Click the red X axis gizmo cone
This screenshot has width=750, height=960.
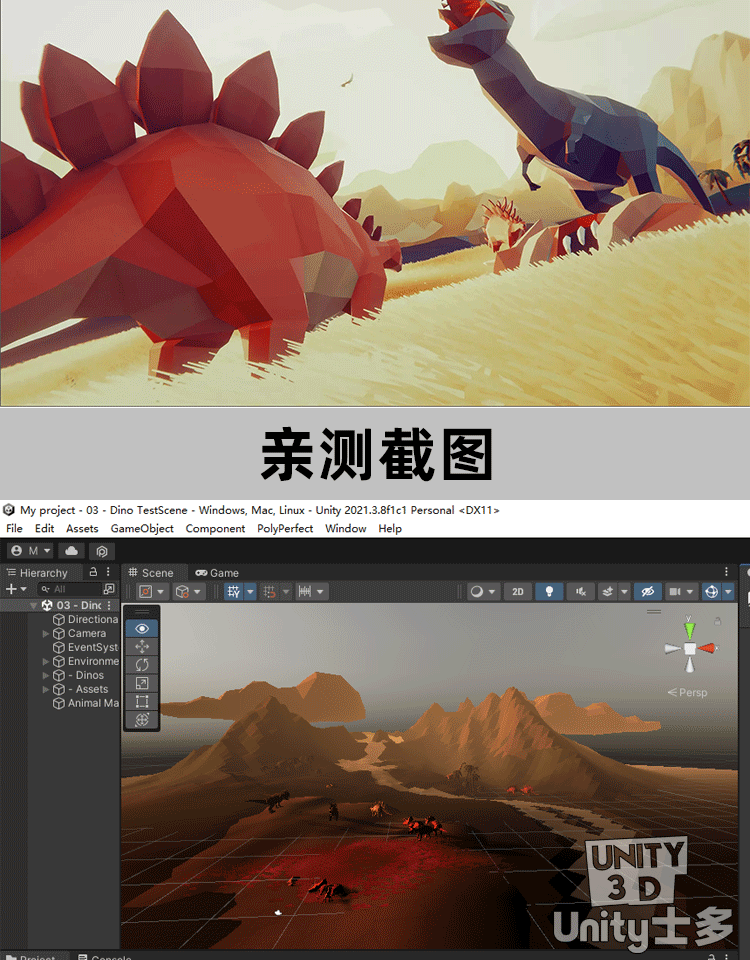coord(707,648)
